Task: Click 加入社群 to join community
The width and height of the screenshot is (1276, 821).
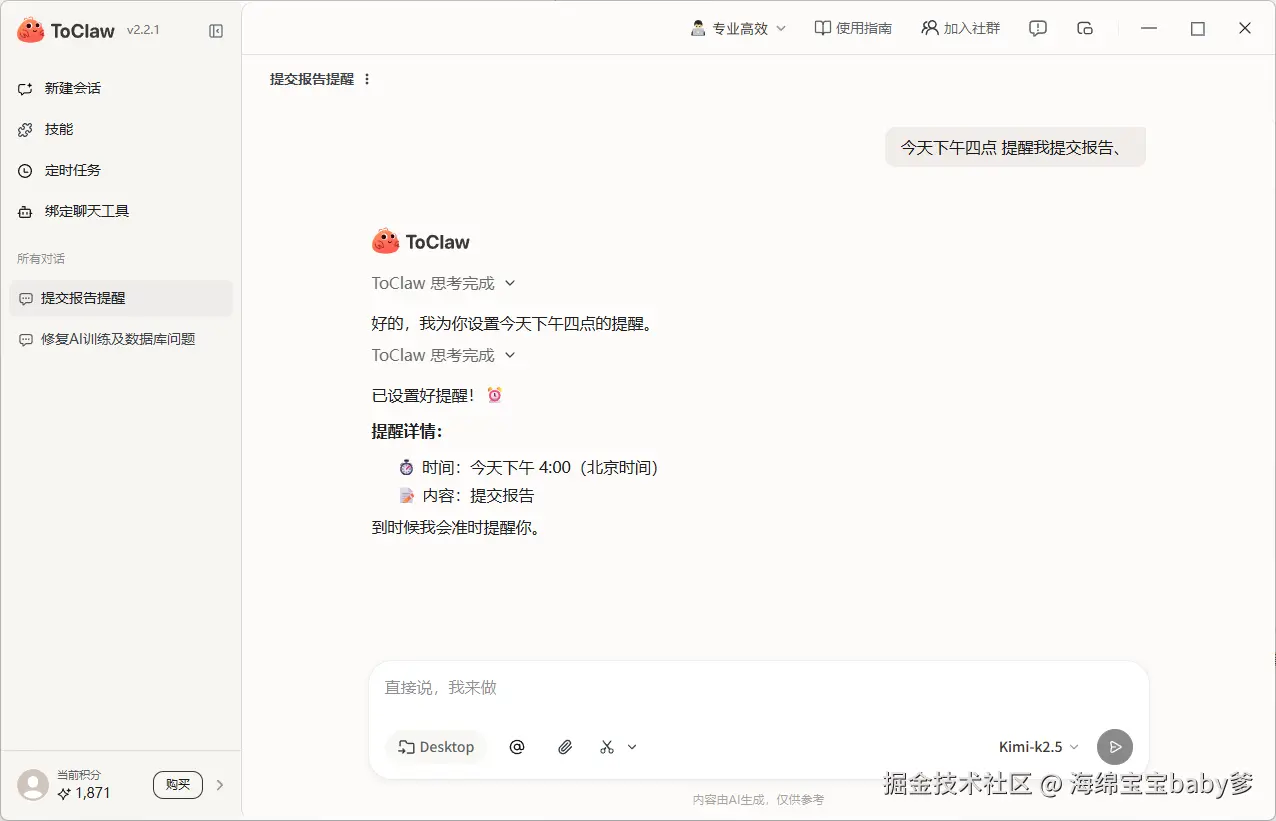Action: coord(961,28)
